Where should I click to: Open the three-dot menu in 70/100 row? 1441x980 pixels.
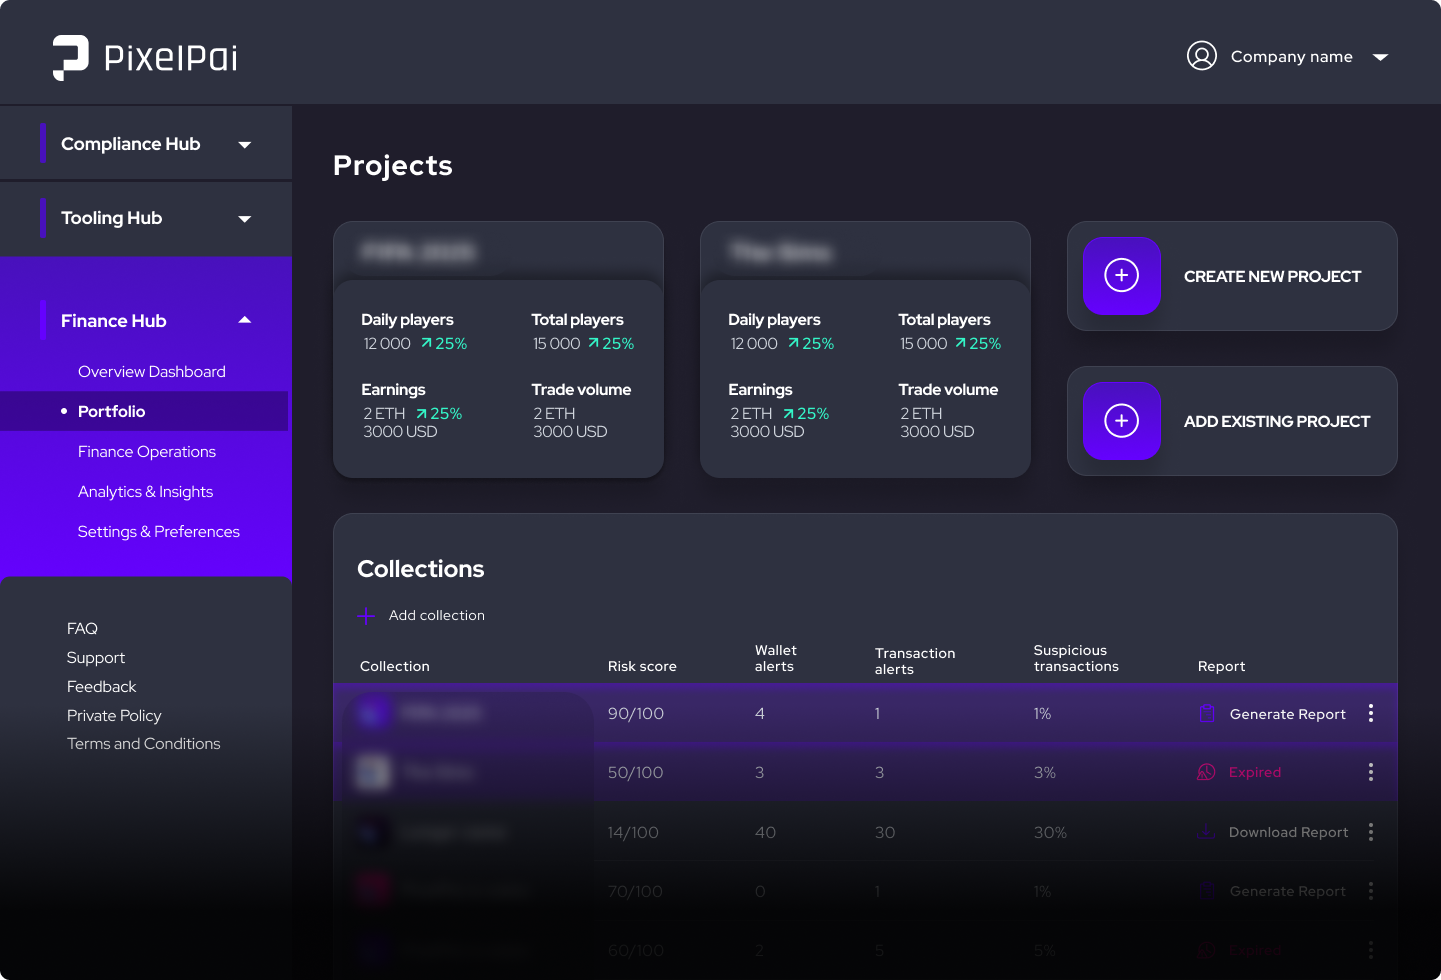coord(1371,891)
